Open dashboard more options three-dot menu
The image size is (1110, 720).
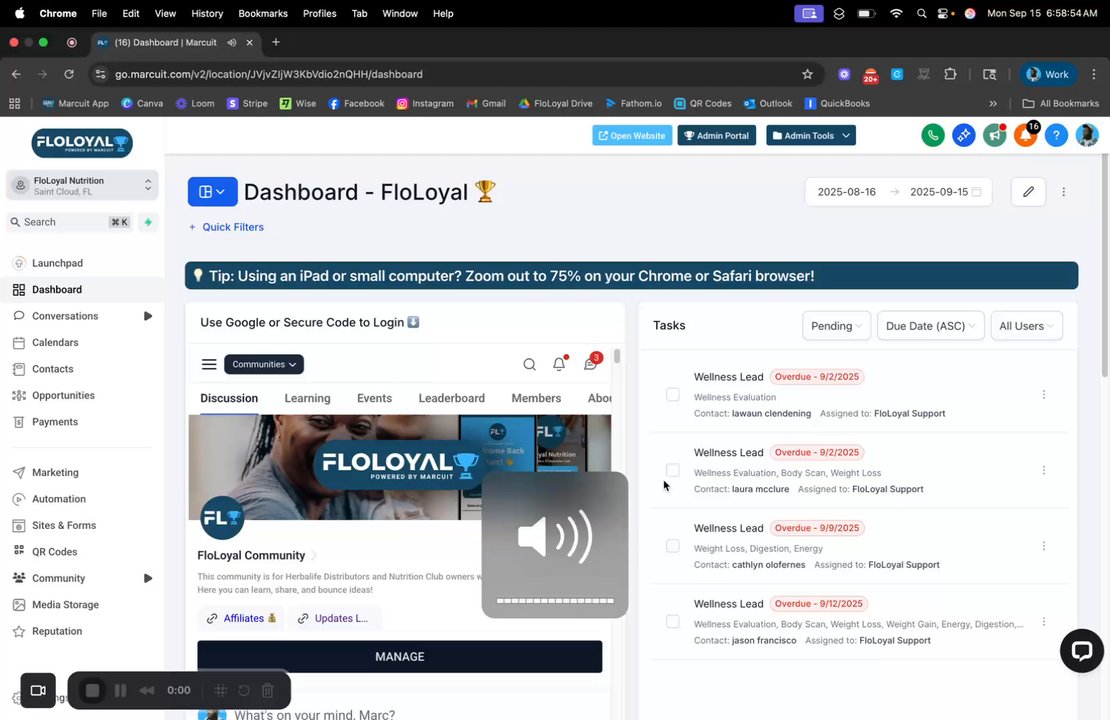coord(1063,192)
